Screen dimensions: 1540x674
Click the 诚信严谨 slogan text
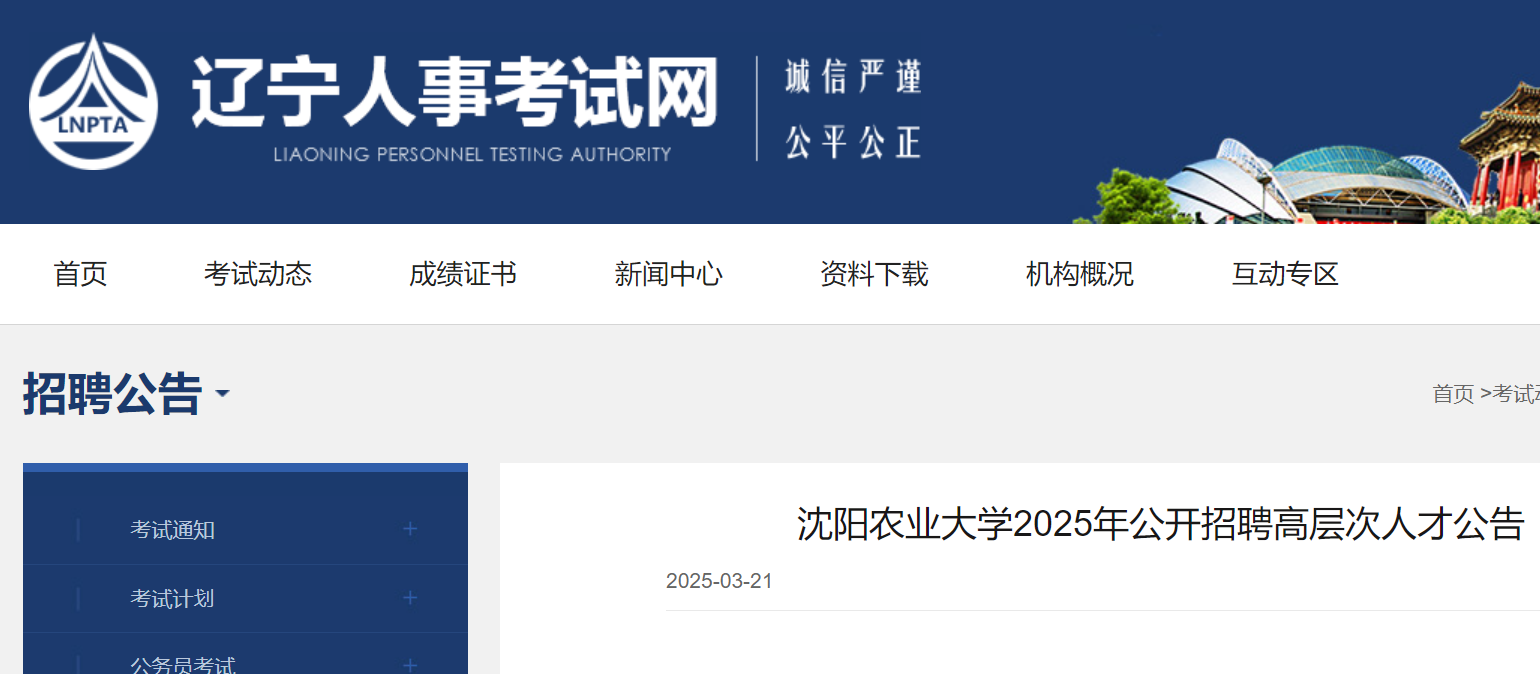click(852, 77)
